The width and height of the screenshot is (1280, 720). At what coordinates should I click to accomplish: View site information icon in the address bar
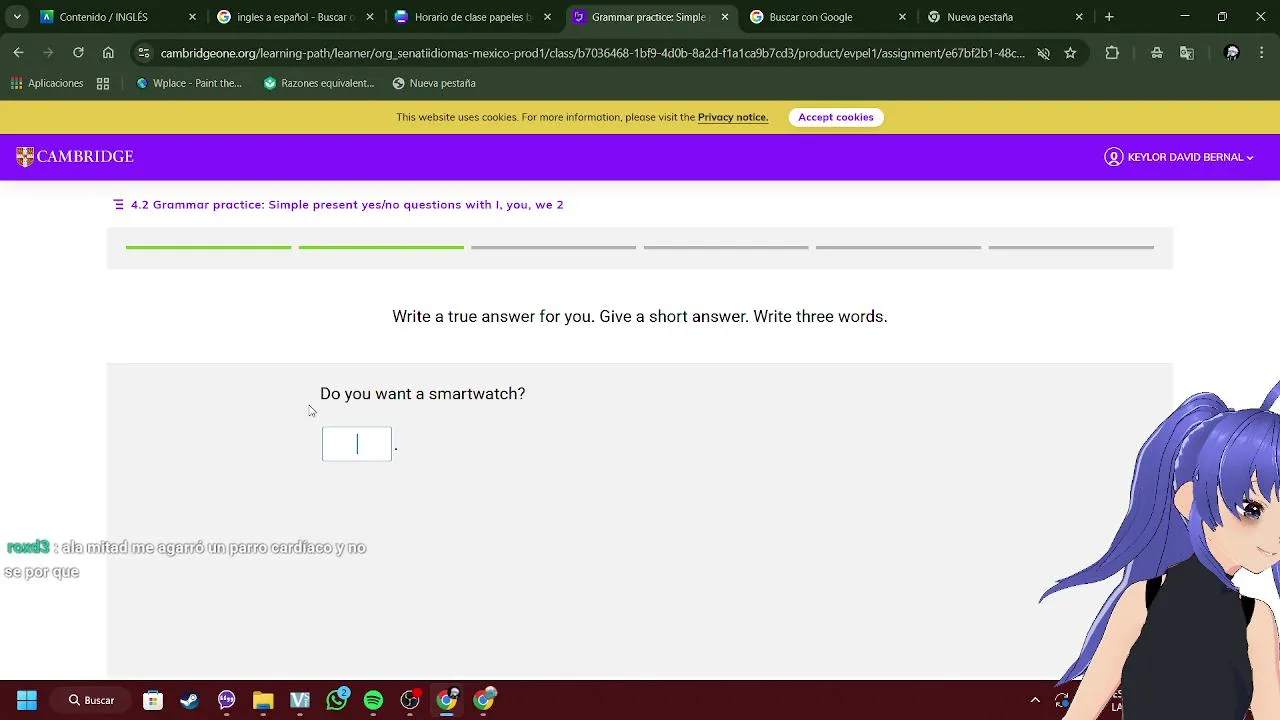pos(143,53)
